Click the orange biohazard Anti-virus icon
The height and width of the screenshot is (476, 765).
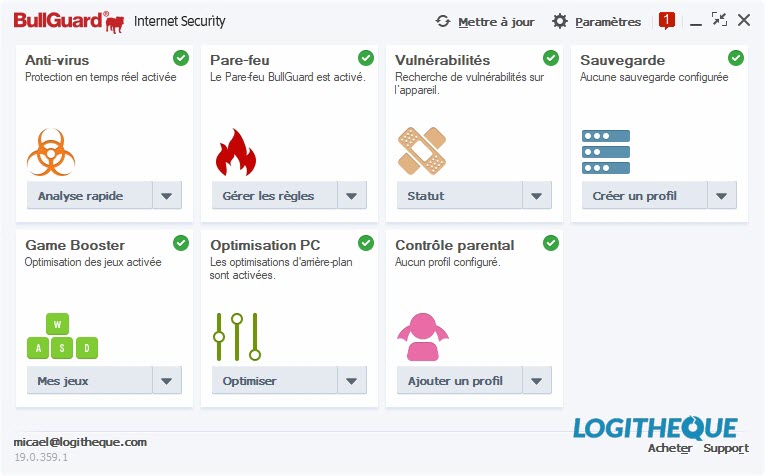(x=51, y=152)
